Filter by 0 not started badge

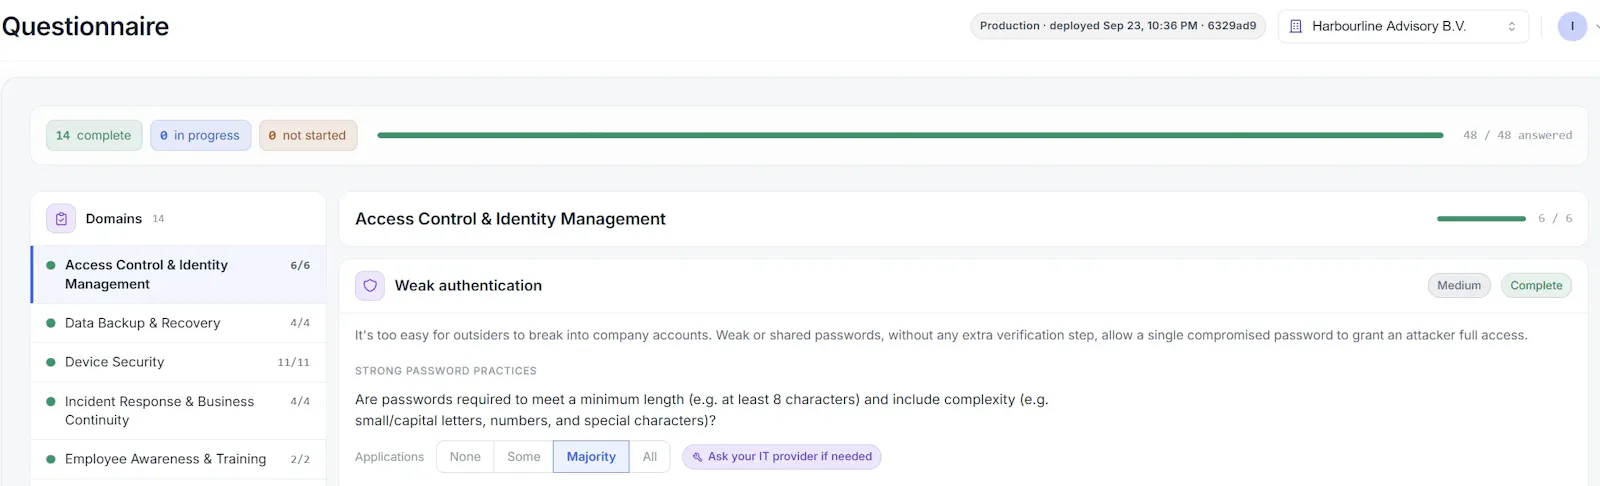click(x=308, y=135)
